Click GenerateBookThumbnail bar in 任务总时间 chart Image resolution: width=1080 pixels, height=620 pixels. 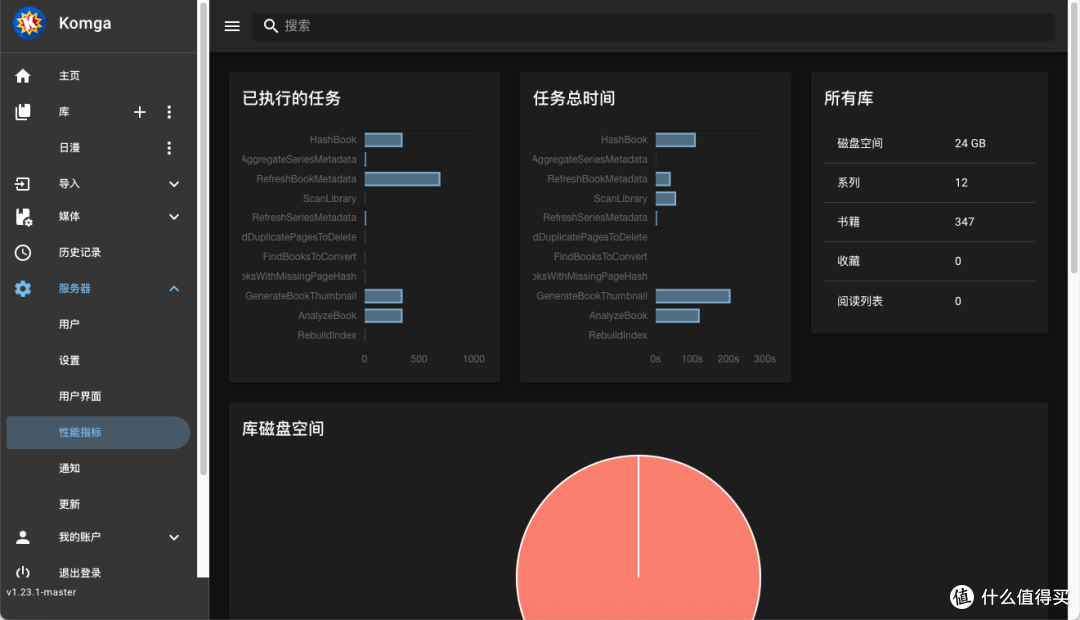click(692, 296)
